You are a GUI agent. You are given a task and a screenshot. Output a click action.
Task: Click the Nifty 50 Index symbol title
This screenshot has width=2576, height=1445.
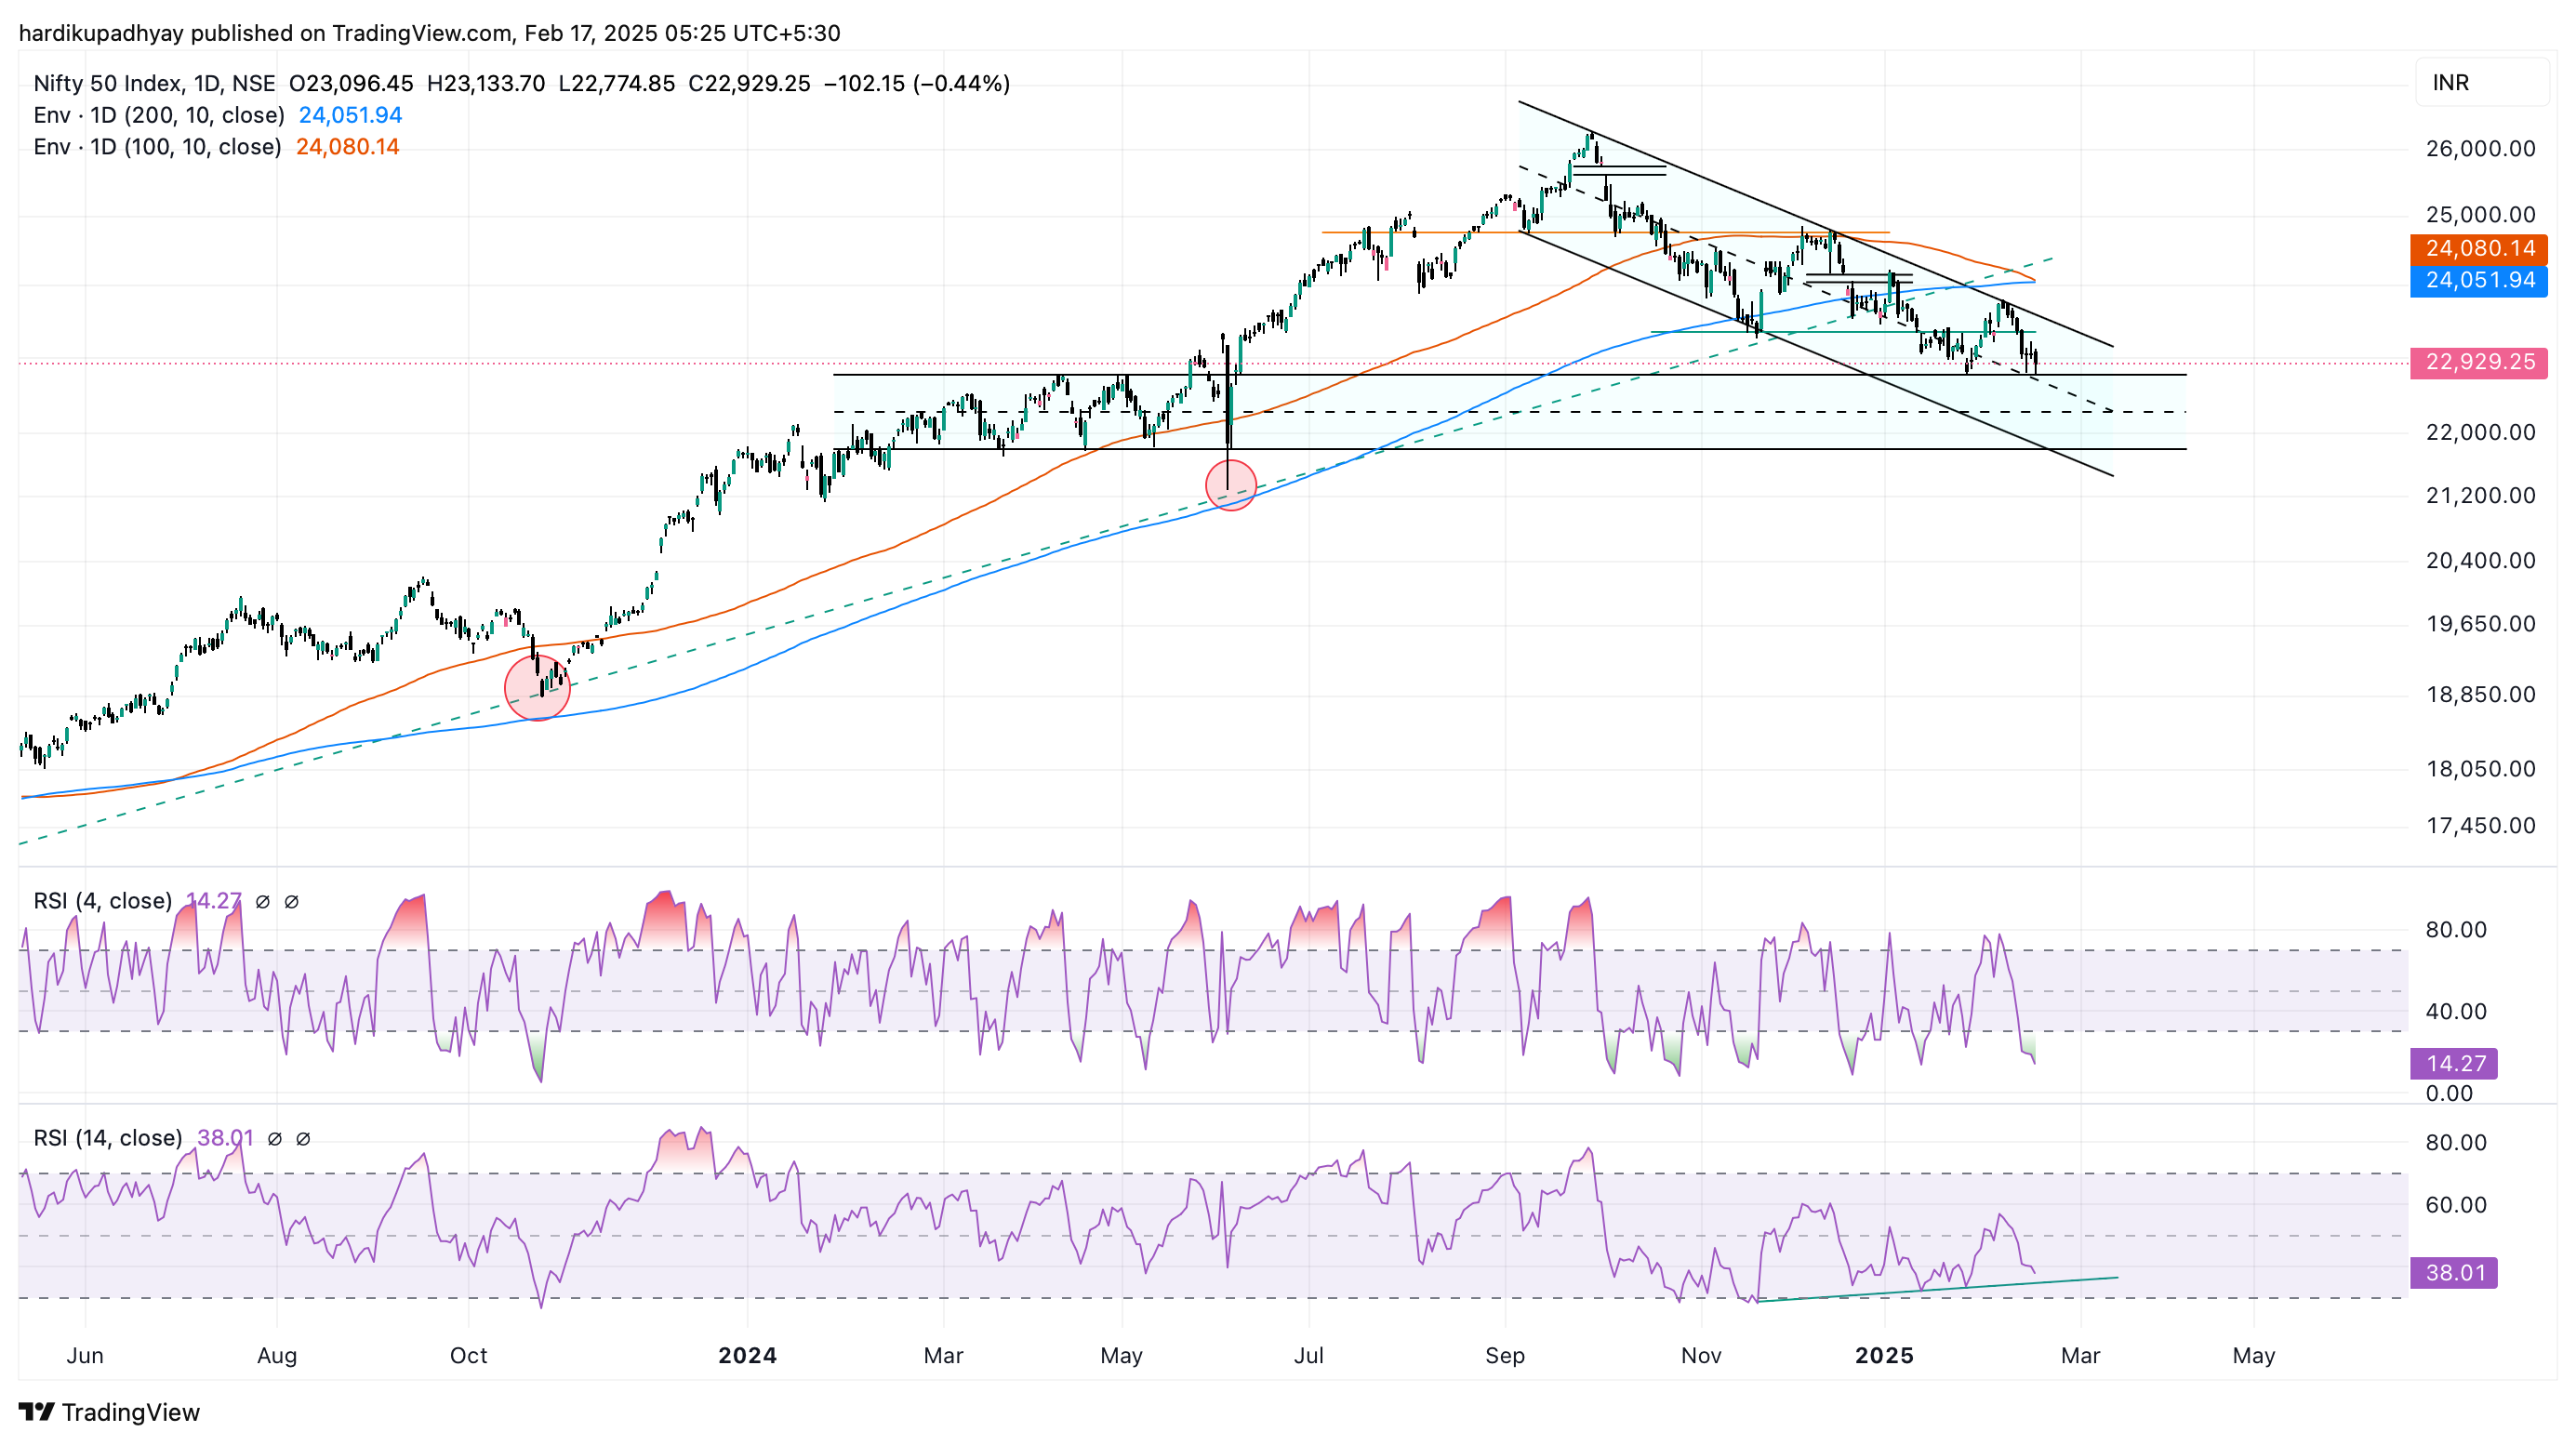108,83
